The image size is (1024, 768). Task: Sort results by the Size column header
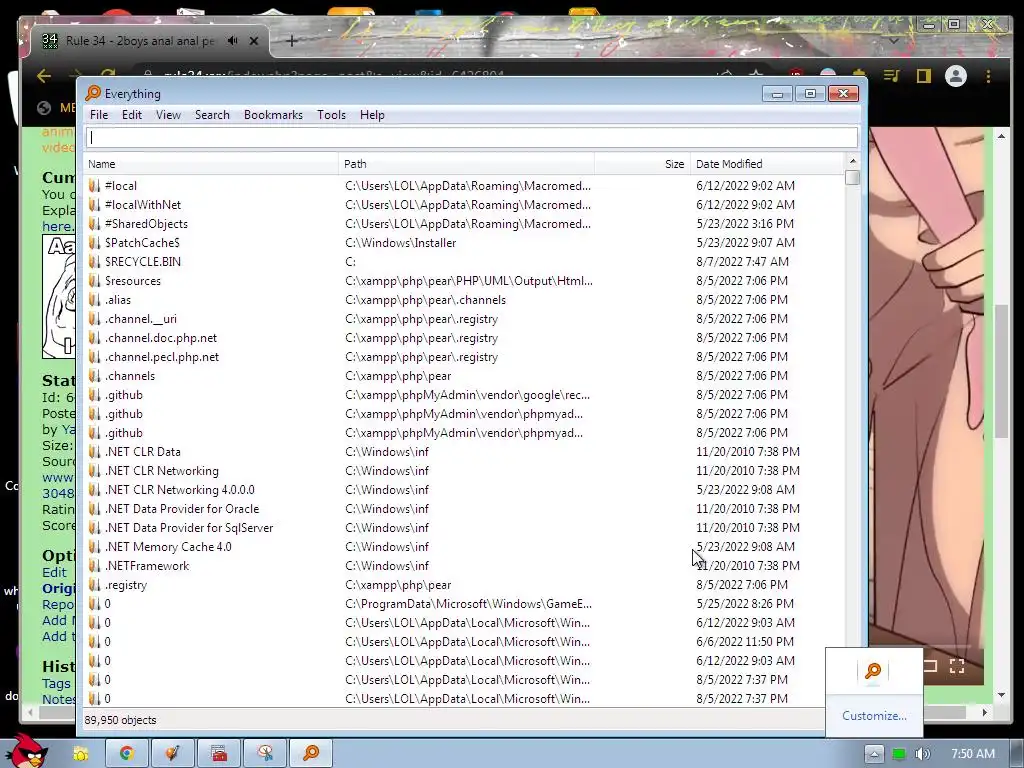point(643,164)
